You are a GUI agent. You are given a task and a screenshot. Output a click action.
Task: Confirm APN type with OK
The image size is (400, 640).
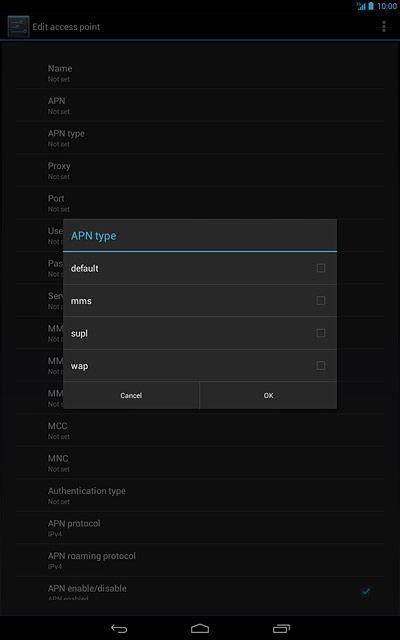tap(268, 396)
